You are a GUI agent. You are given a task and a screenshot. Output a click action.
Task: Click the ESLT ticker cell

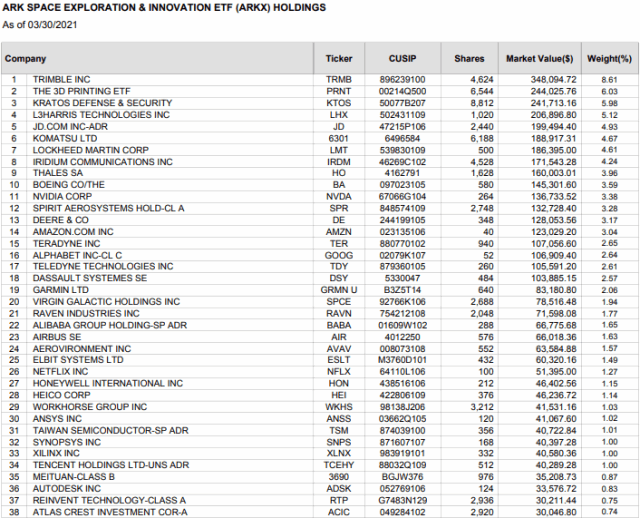(339, 360)
